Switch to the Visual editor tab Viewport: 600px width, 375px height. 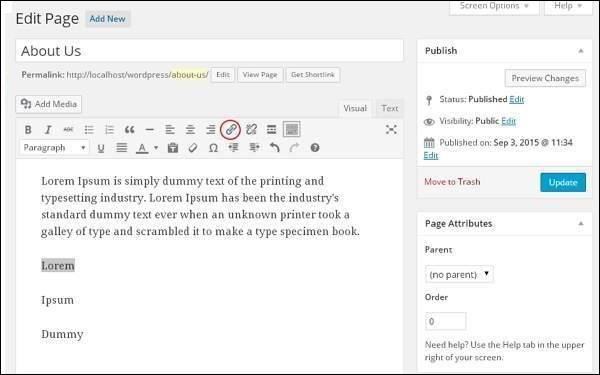click(x=355, y=109)
